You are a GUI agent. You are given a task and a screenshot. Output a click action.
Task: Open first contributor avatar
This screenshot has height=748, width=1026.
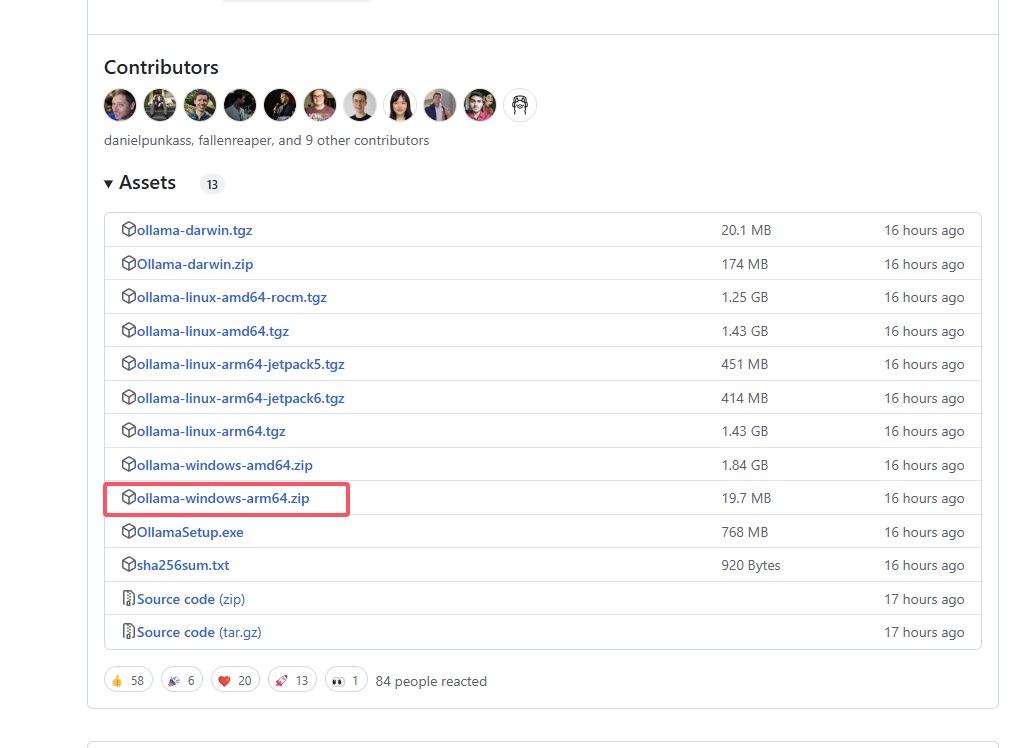[120, 105]
